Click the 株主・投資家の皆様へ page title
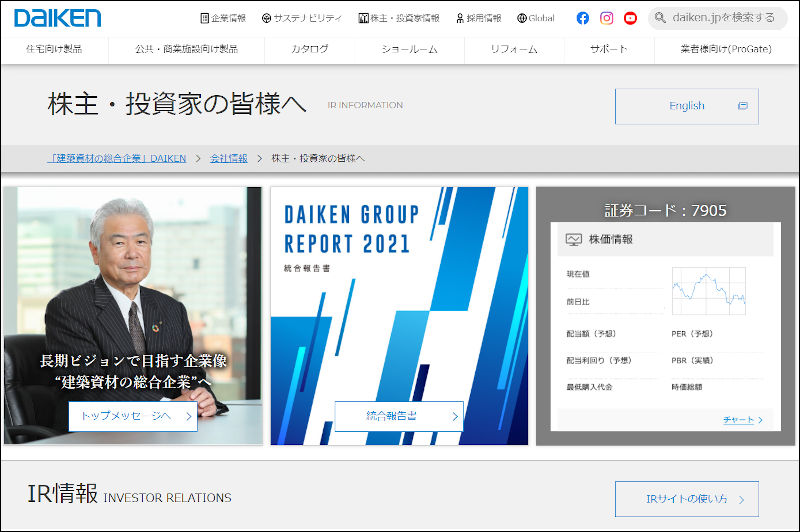Screen dimensions: 800x532 click(177, 104)
